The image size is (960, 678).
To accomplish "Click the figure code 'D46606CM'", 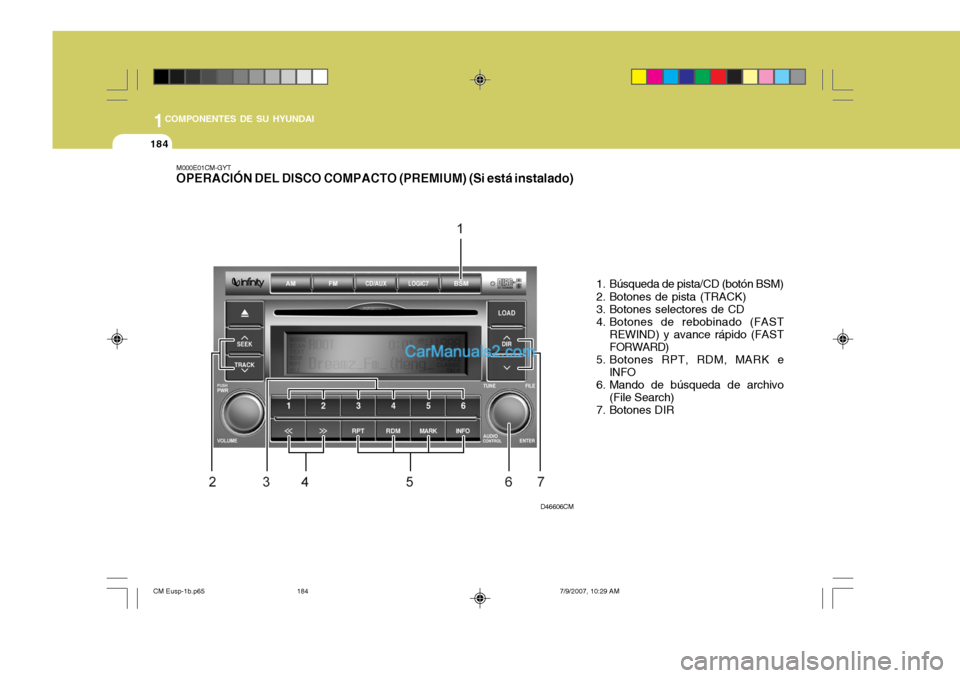I will 557,507.
